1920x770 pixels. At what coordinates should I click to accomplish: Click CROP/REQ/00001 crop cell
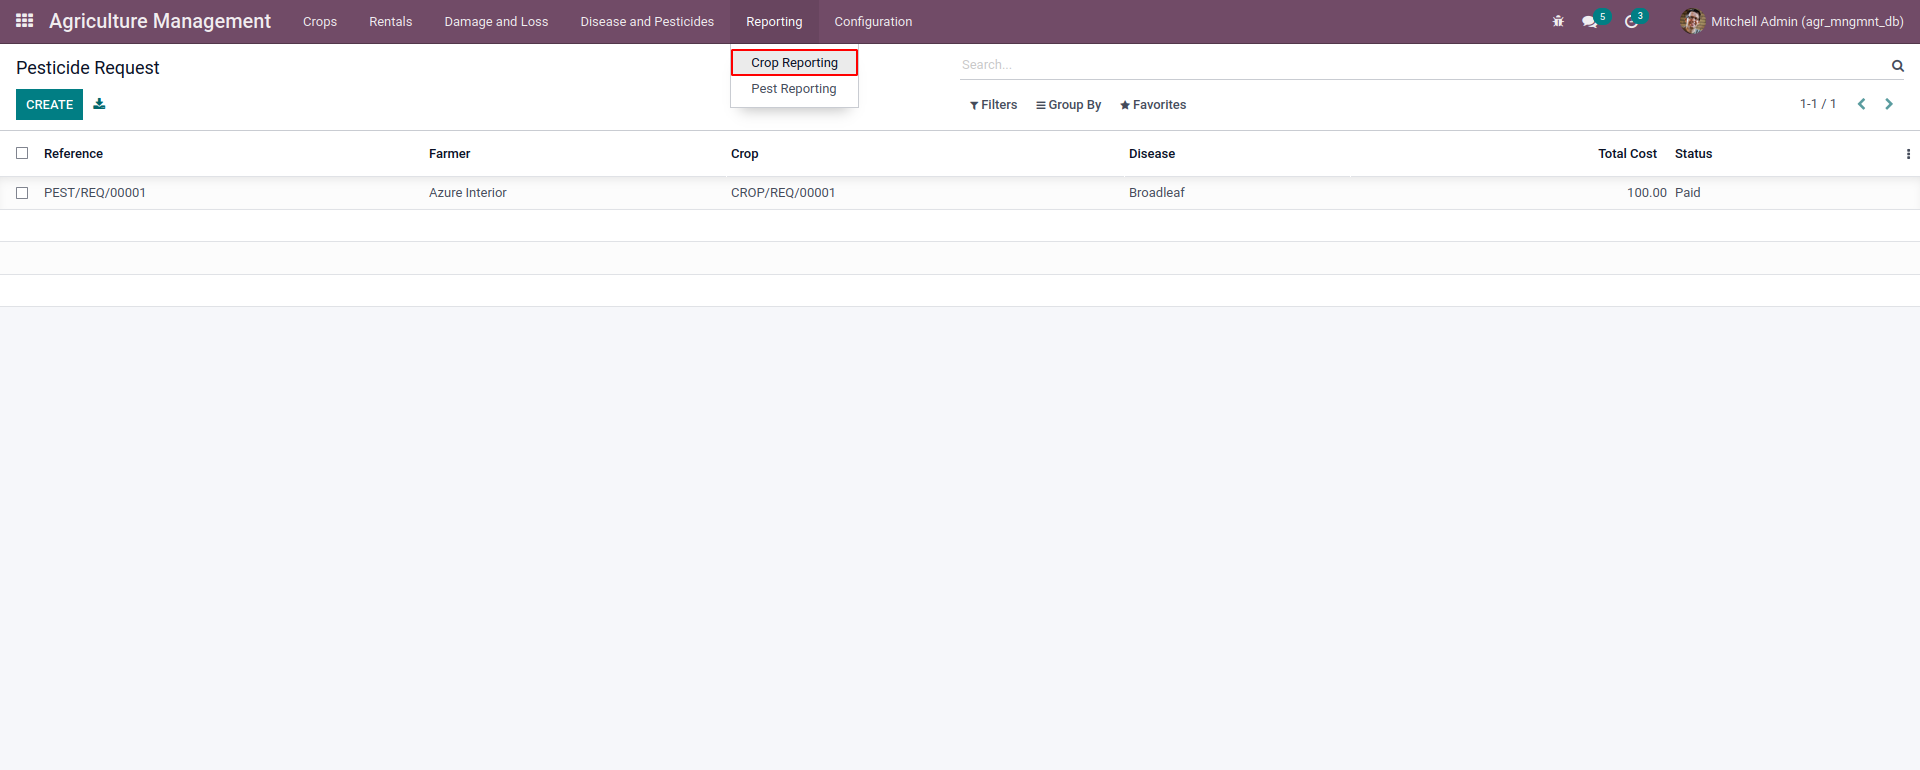tap(783, 193)
